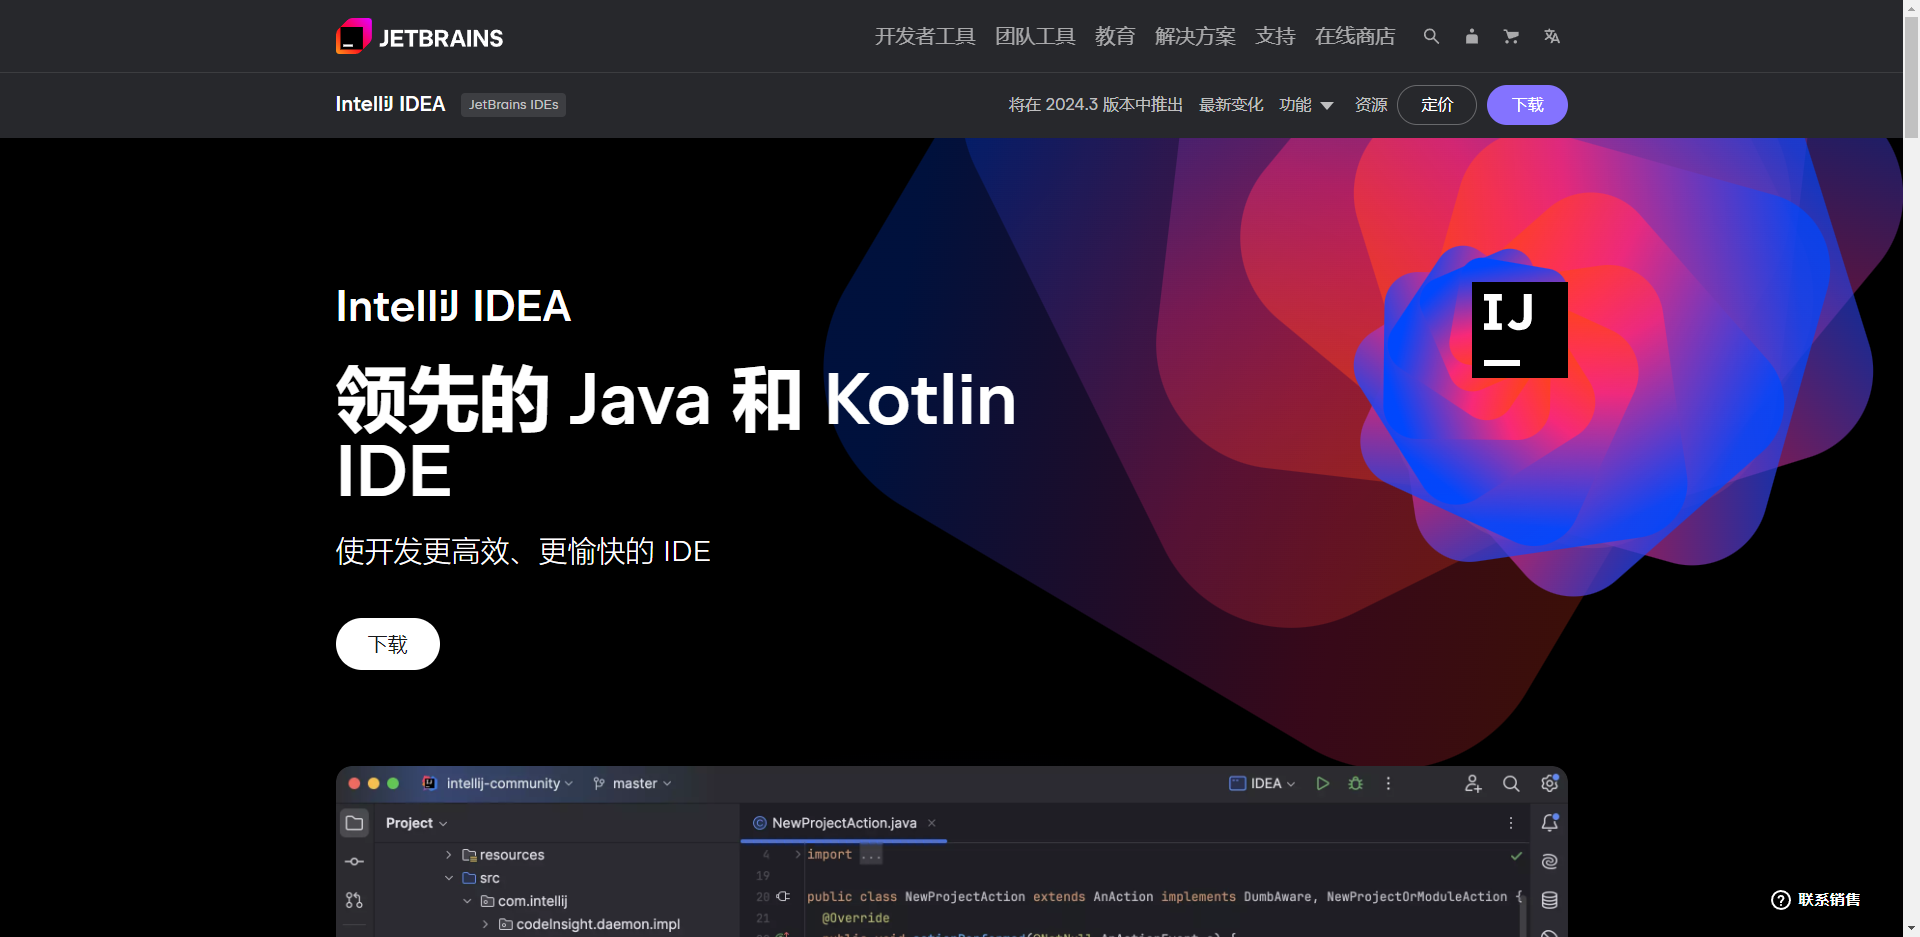Image resolution: width=1920 pixels, height=937 pixels.
Task: Click the IDE settings gear icon
Action: click(1549, 783)
